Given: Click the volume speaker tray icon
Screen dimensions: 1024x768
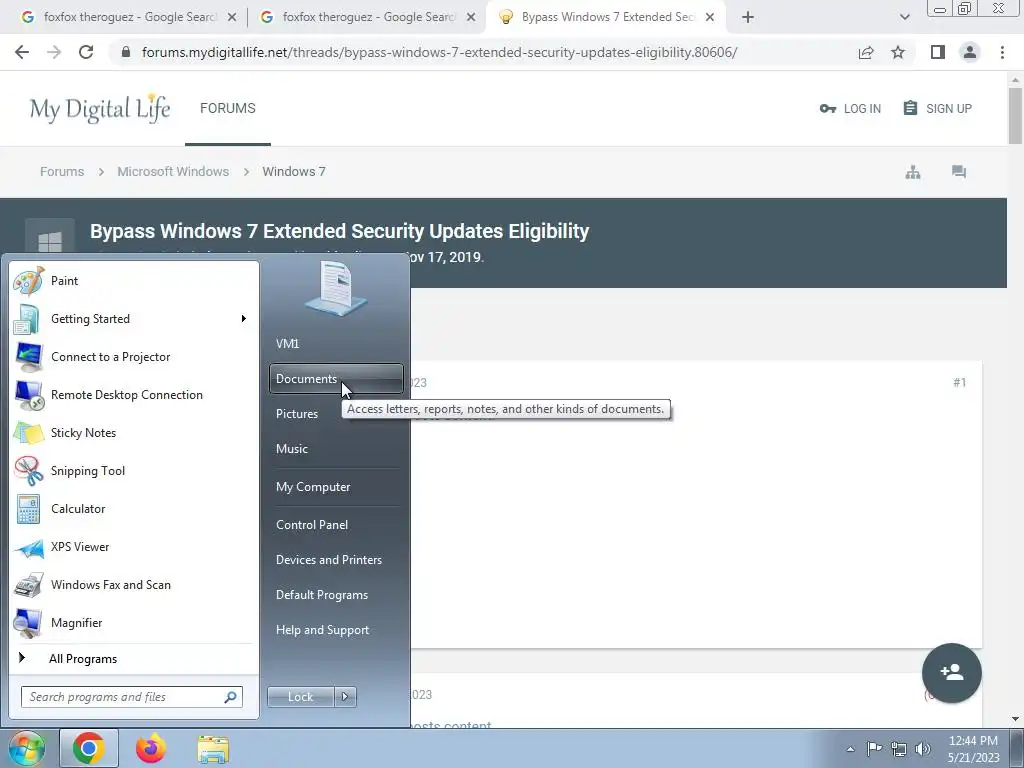Looking at the screenshot, I should [x=923, y=749].
